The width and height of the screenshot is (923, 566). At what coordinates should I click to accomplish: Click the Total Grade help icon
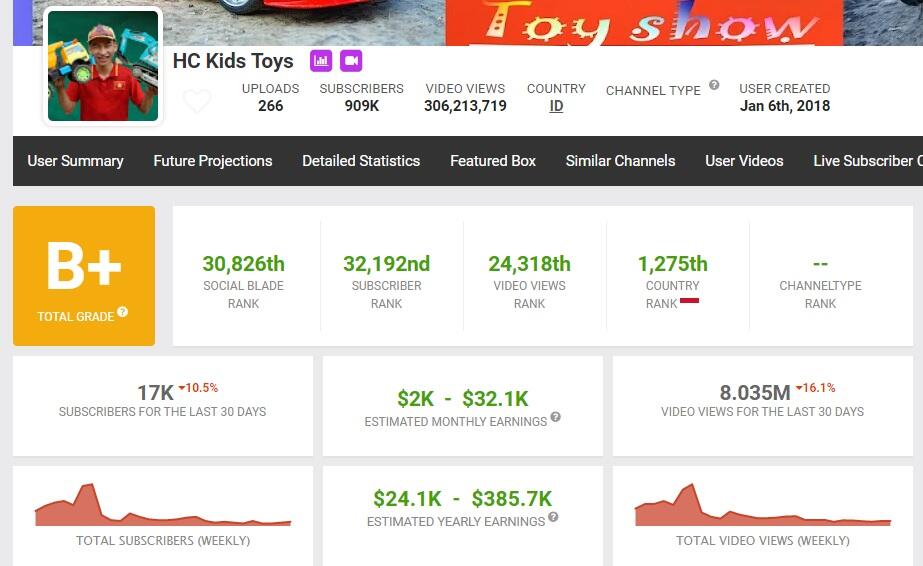pyautogui.click(x=122, y=312)
